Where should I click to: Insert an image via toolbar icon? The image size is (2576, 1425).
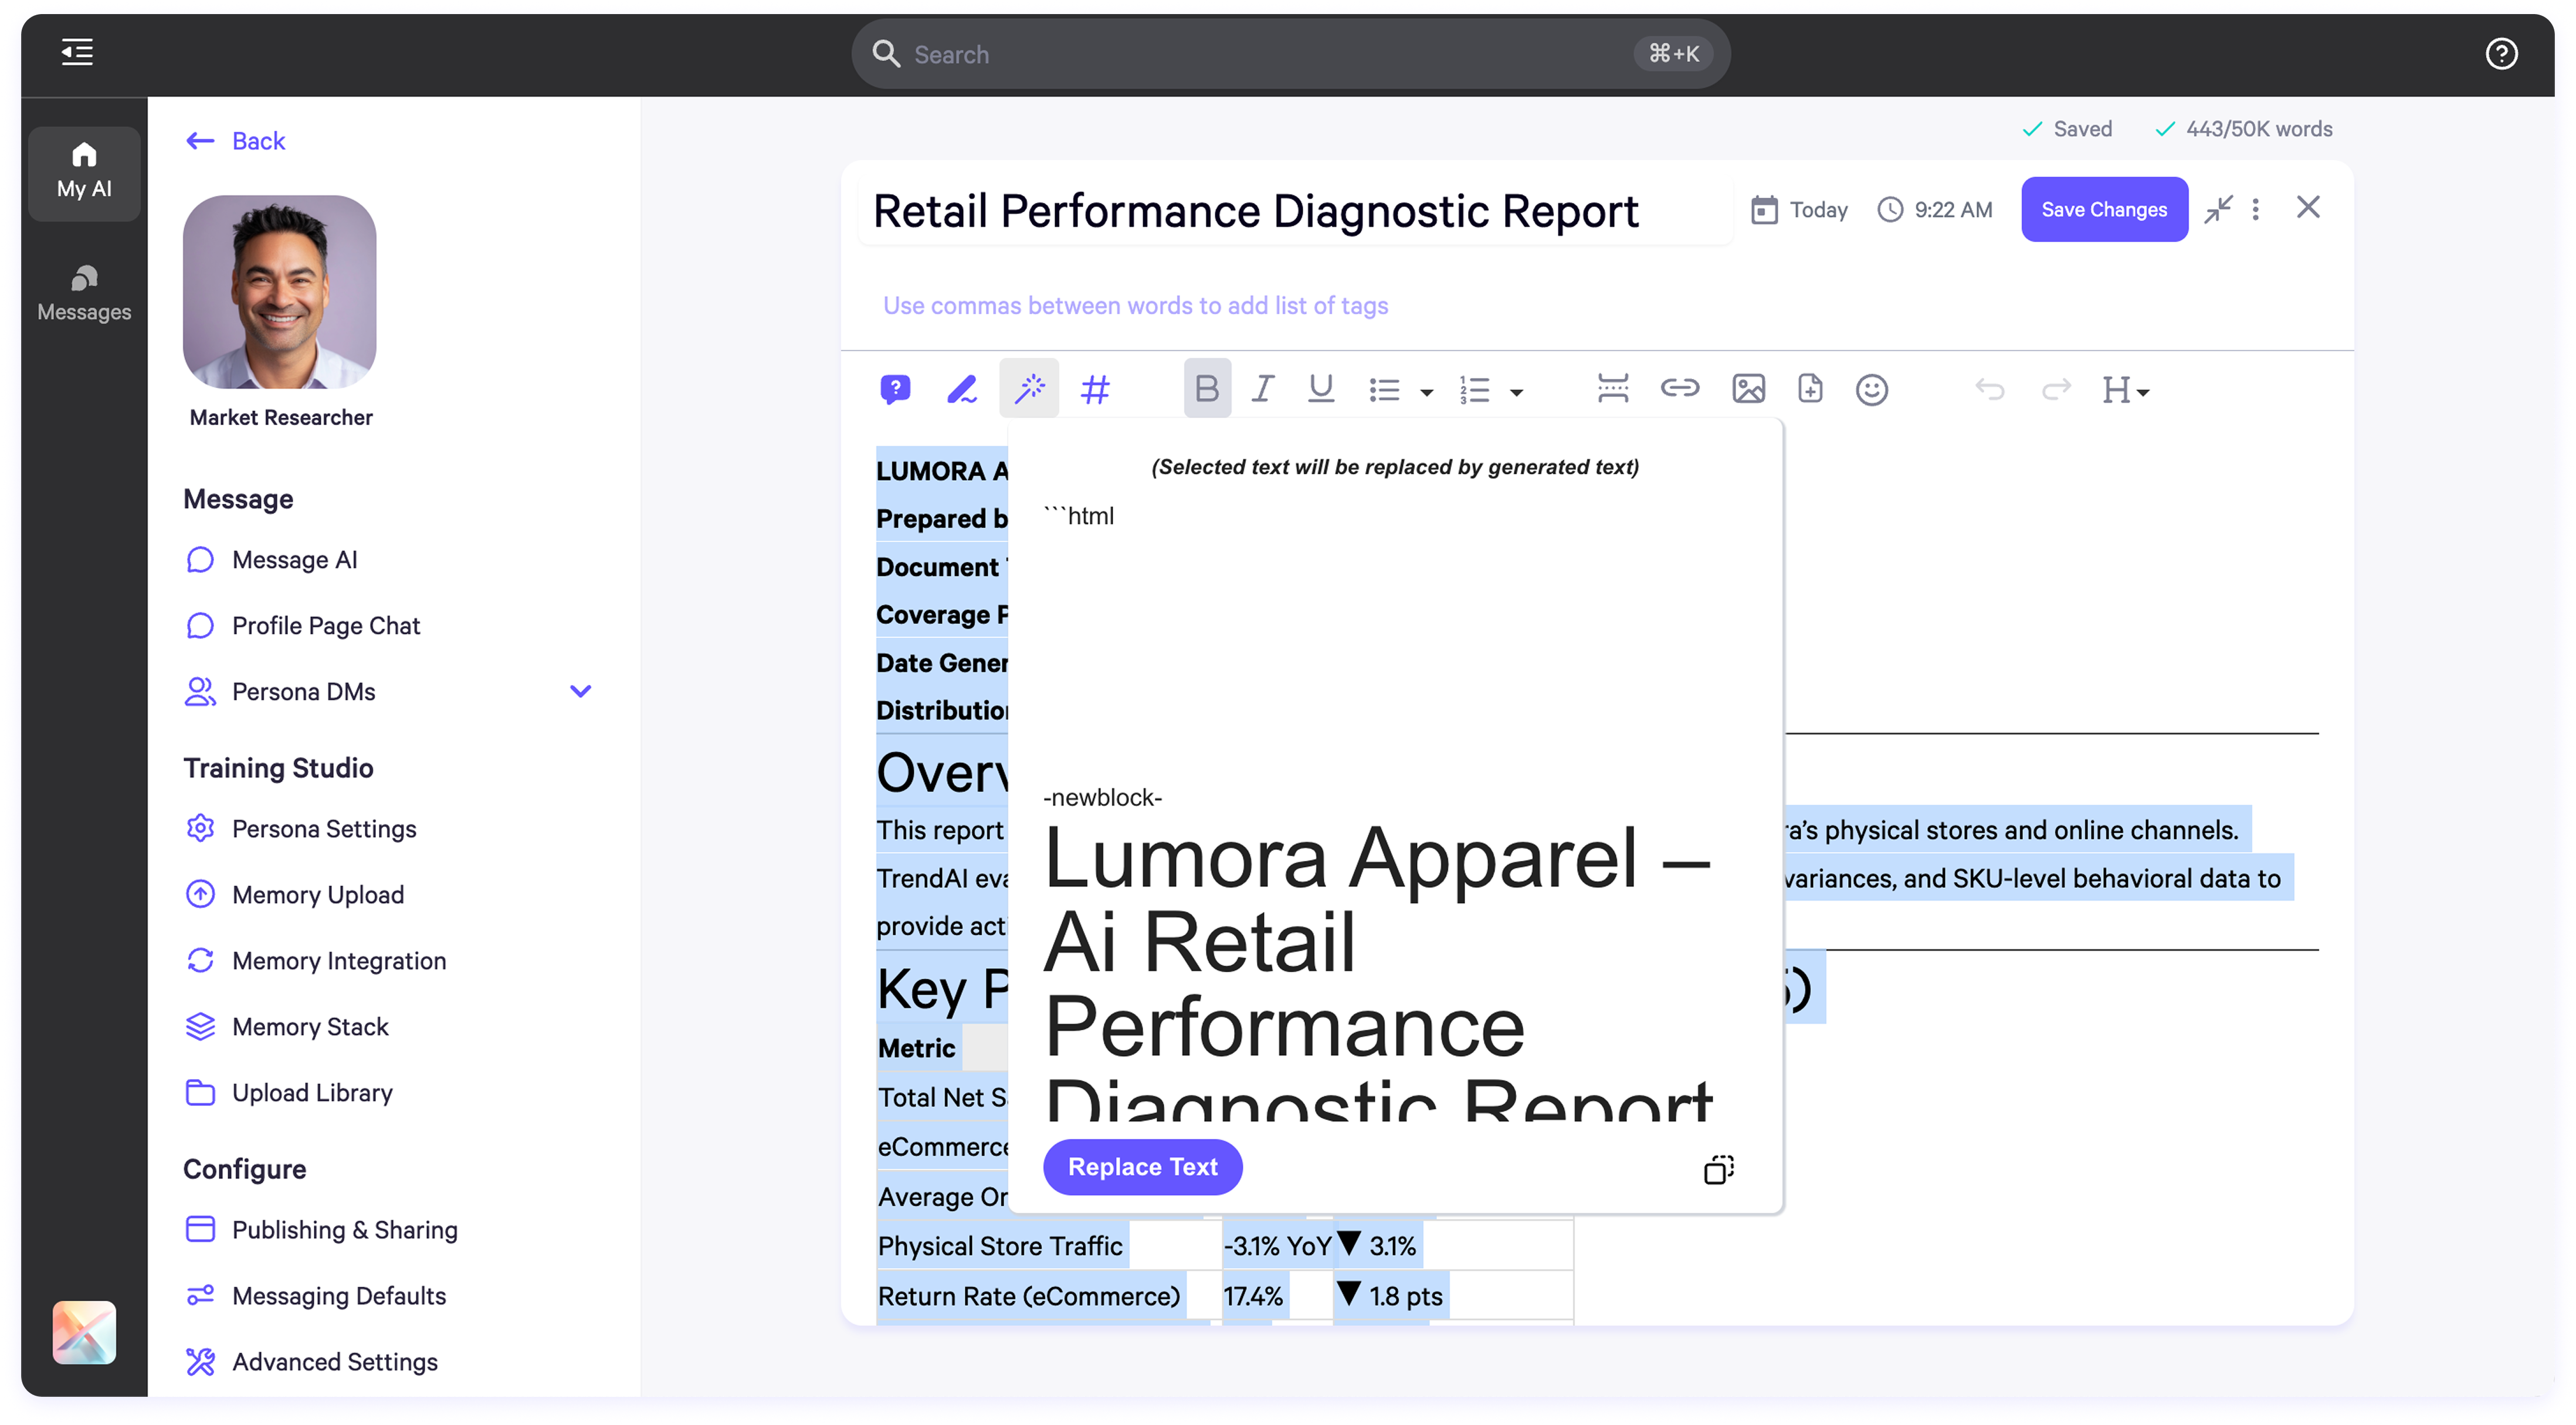coord(1748,388)
